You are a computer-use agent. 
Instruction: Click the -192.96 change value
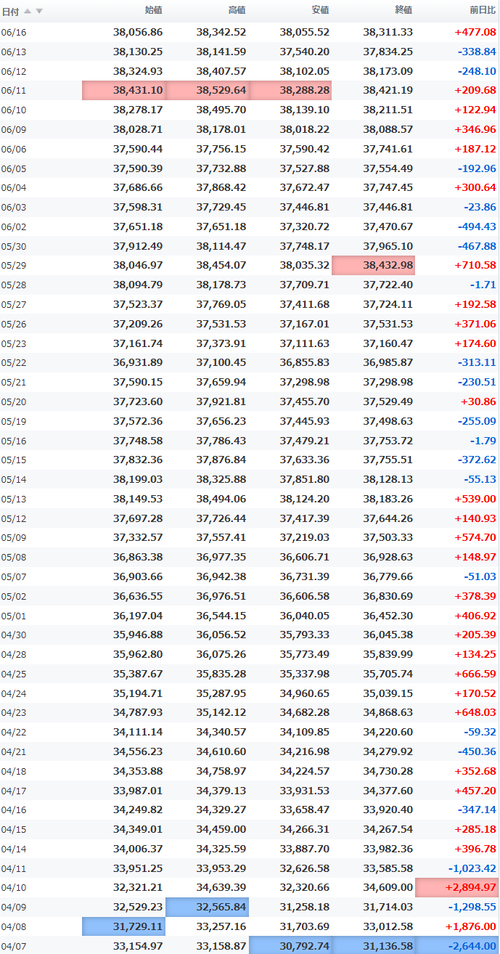pos(477,169)
